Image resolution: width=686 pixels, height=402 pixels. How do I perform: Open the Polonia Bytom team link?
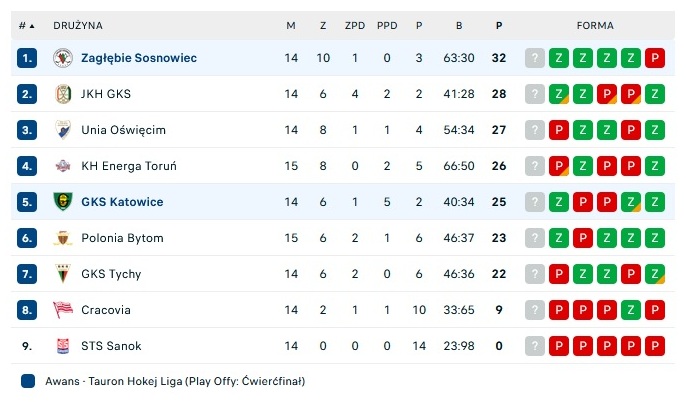122,238
